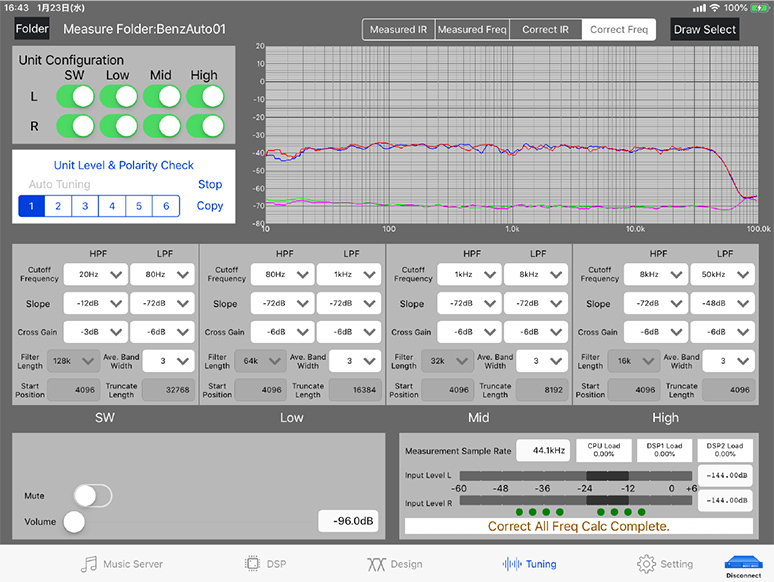This screenshot has width=774, height=582.
Task: Open the Setting gear icon
Action: tap(646, 564)
